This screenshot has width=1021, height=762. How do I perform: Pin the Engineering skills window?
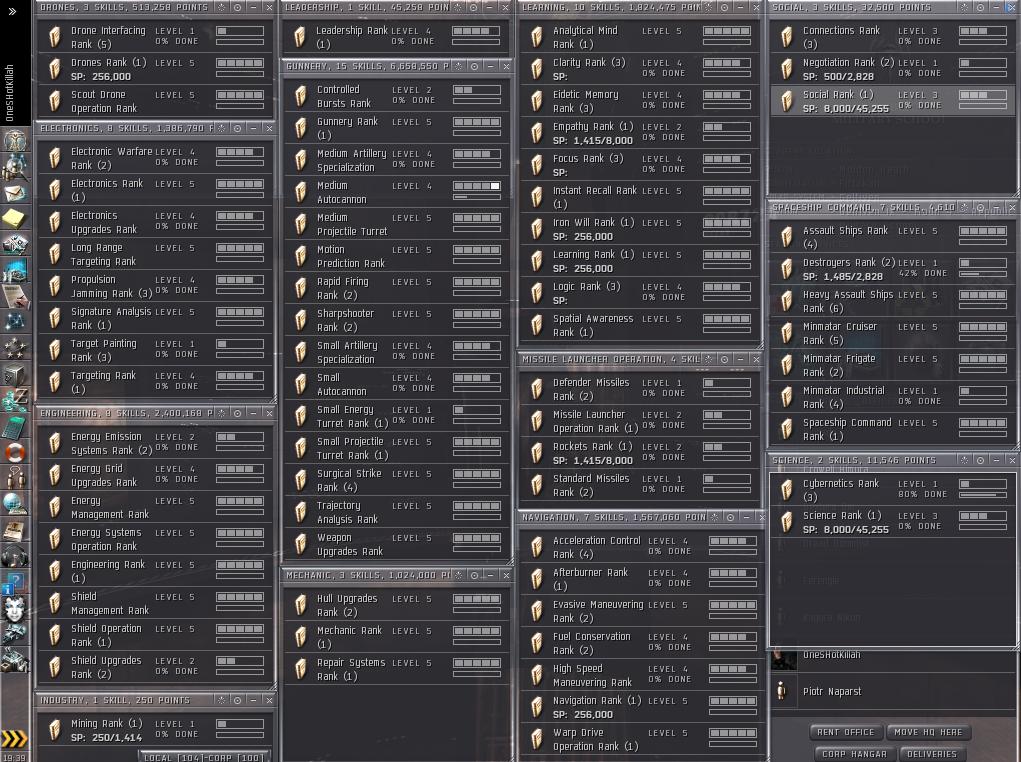[x=221, y=413]
